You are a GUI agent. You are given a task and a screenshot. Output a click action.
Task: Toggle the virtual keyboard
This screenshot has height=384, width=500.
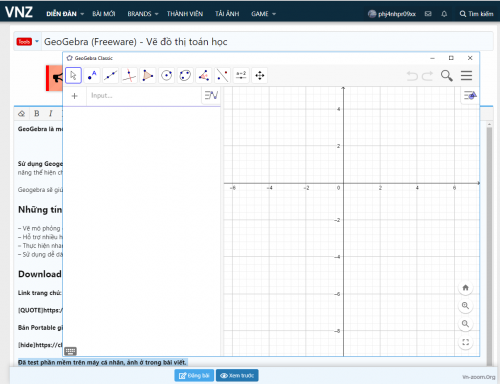tap(71, 351)
